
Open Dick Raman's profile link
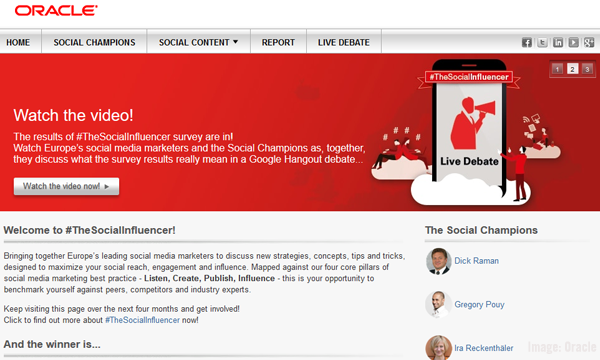click(476, 261)
